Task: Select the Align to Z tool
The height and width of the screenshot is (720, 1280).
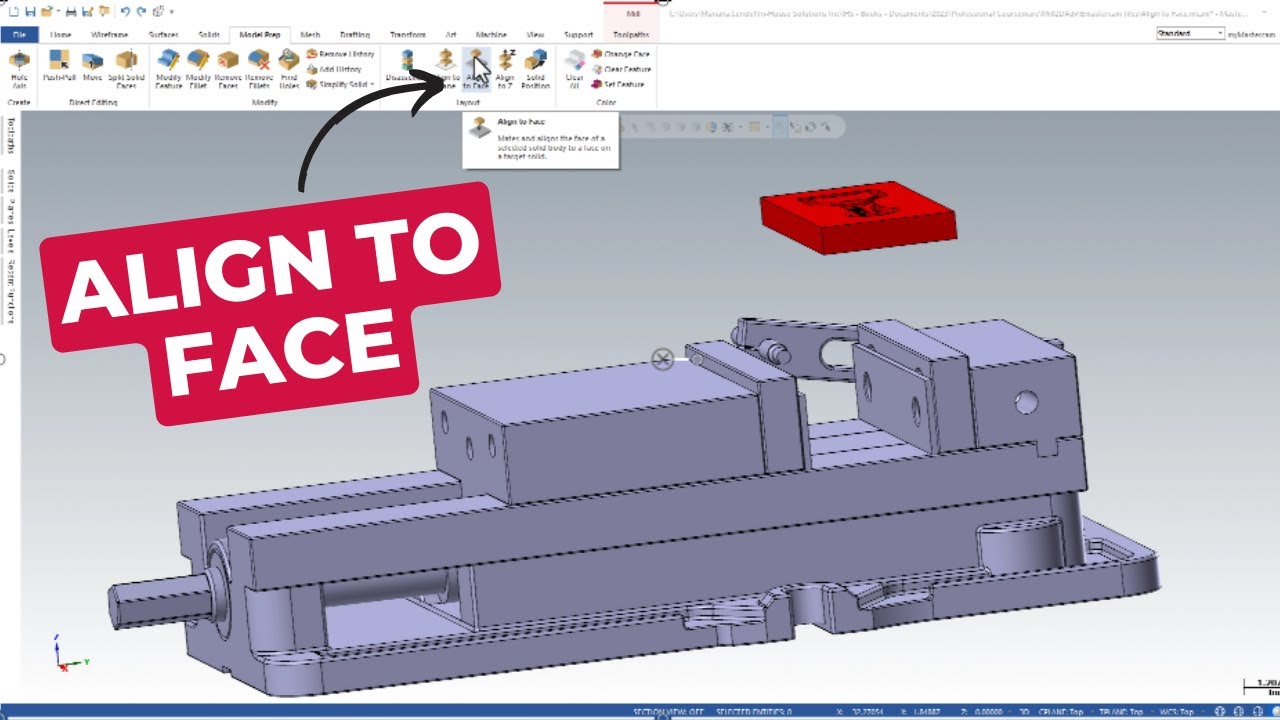Action: pos(505,69)
